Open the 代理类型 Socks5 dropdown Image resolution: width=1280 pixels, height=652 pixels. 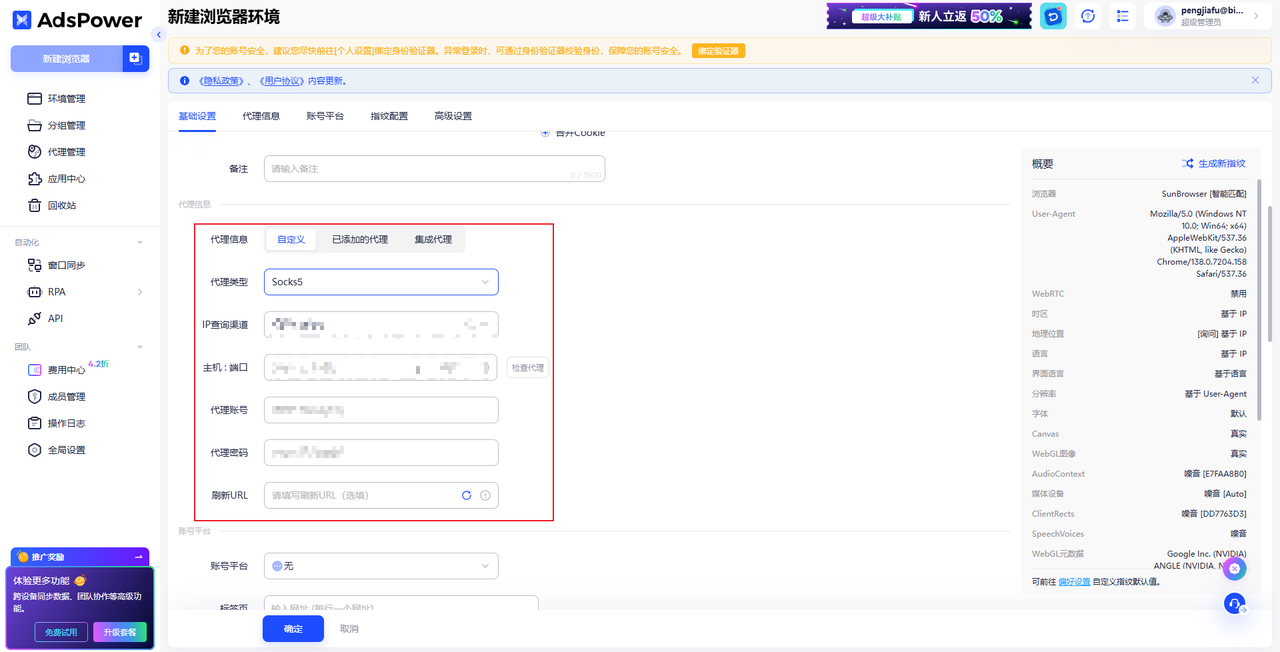coord(381,282)
